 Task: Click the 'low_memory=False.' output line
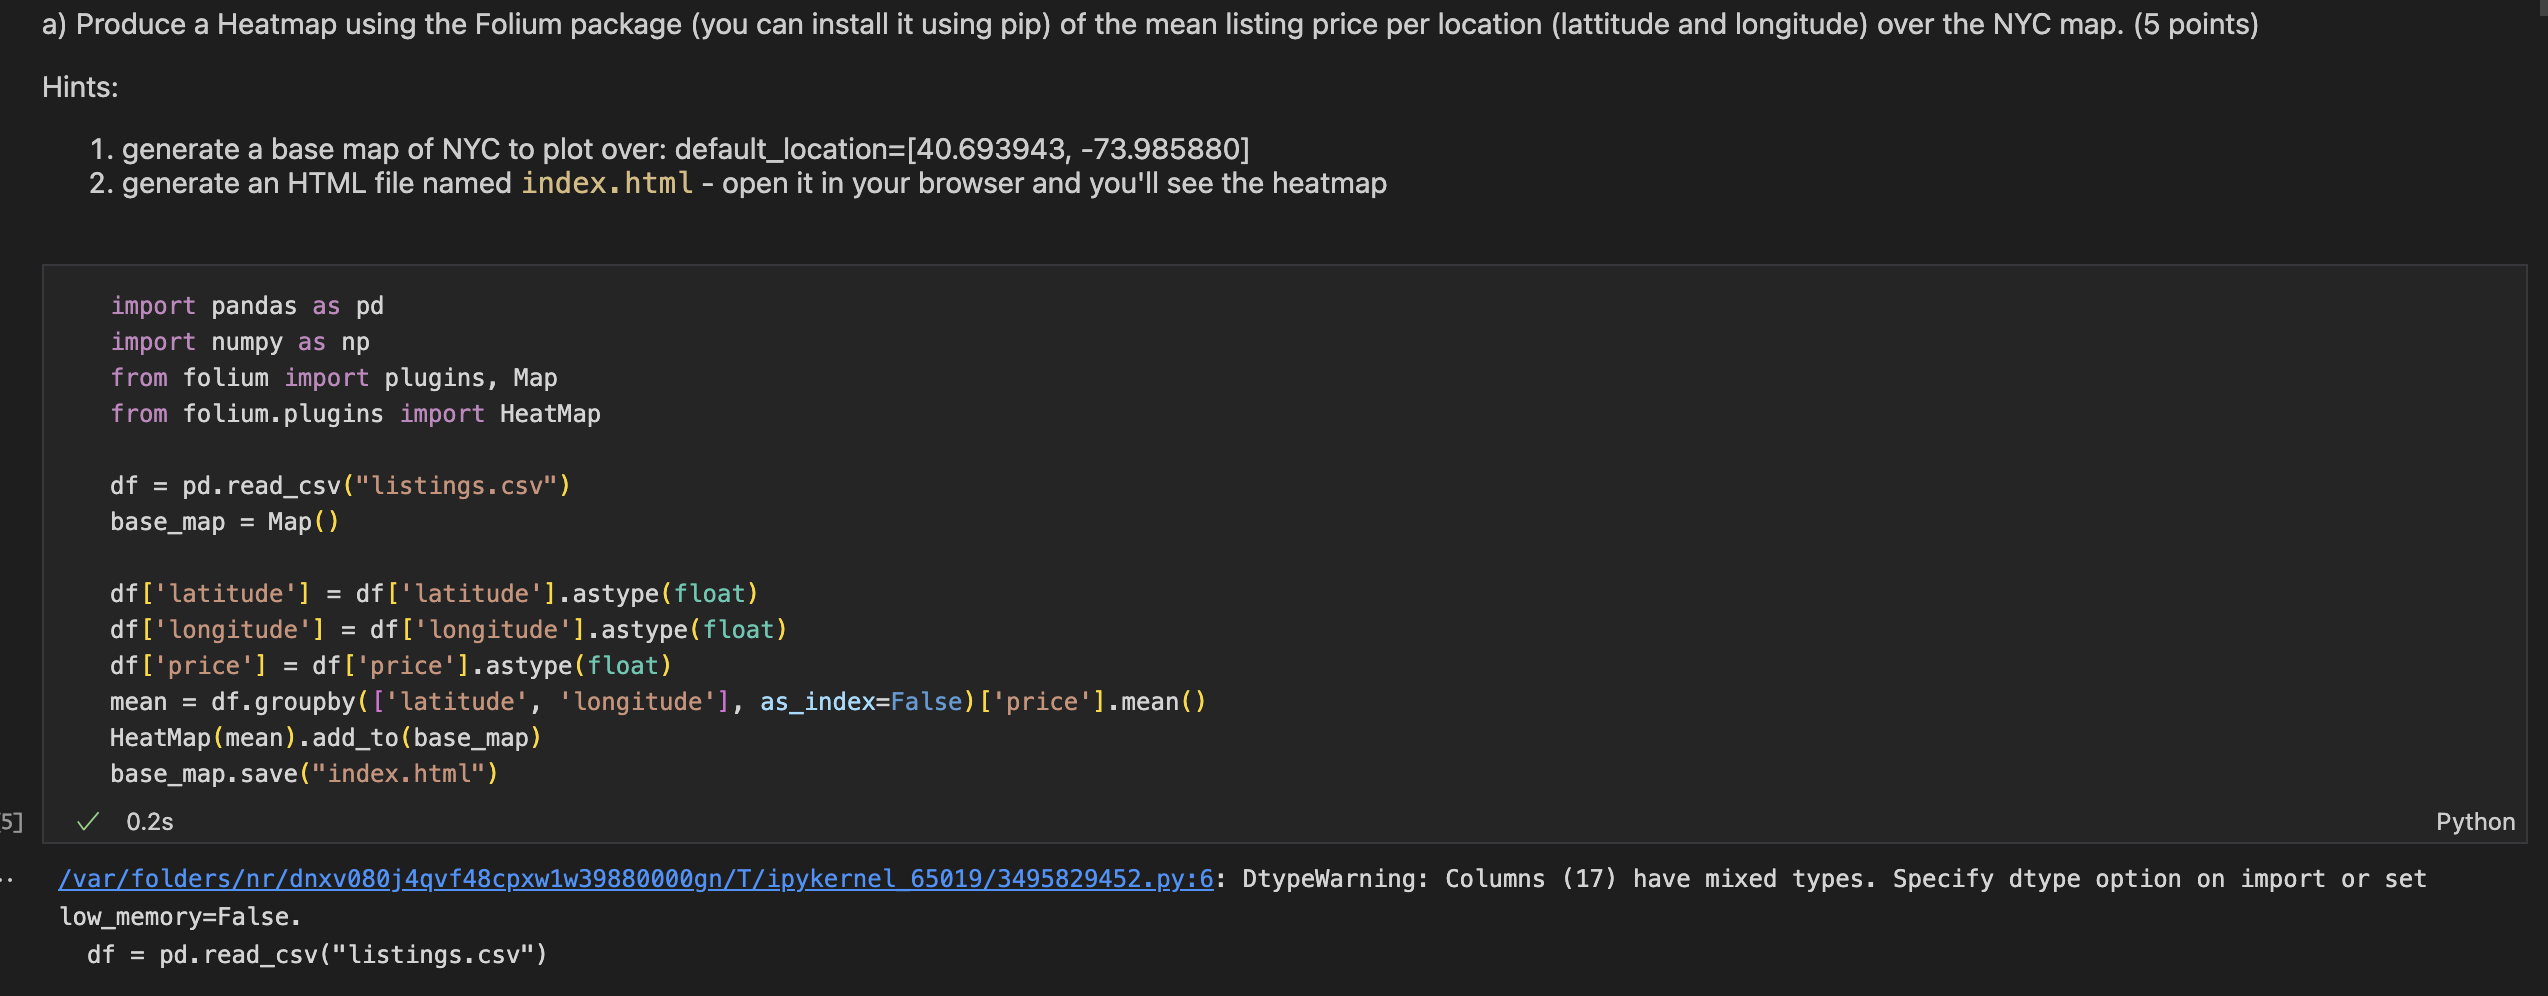coord(180,917)
